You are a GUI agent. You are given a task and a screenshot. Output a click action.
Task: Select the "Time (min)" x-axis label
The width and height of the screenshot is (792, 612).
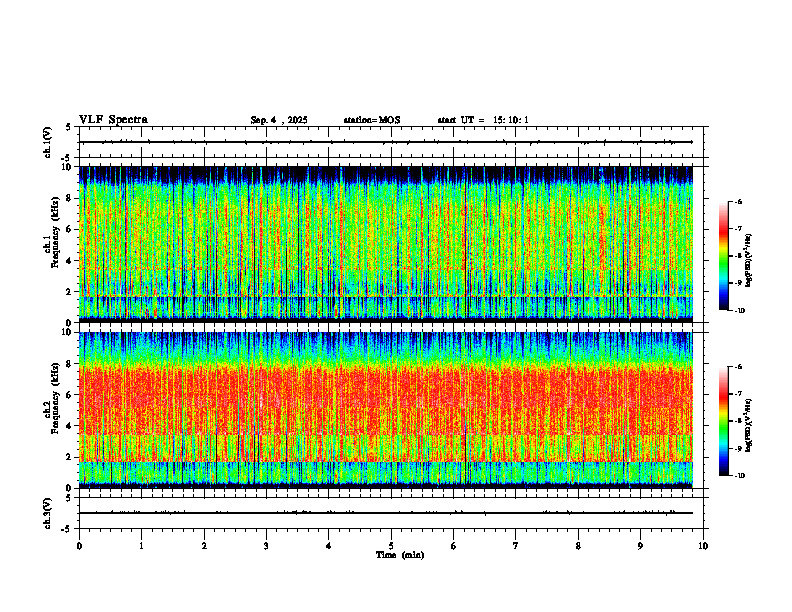click(x=400, y=555)
